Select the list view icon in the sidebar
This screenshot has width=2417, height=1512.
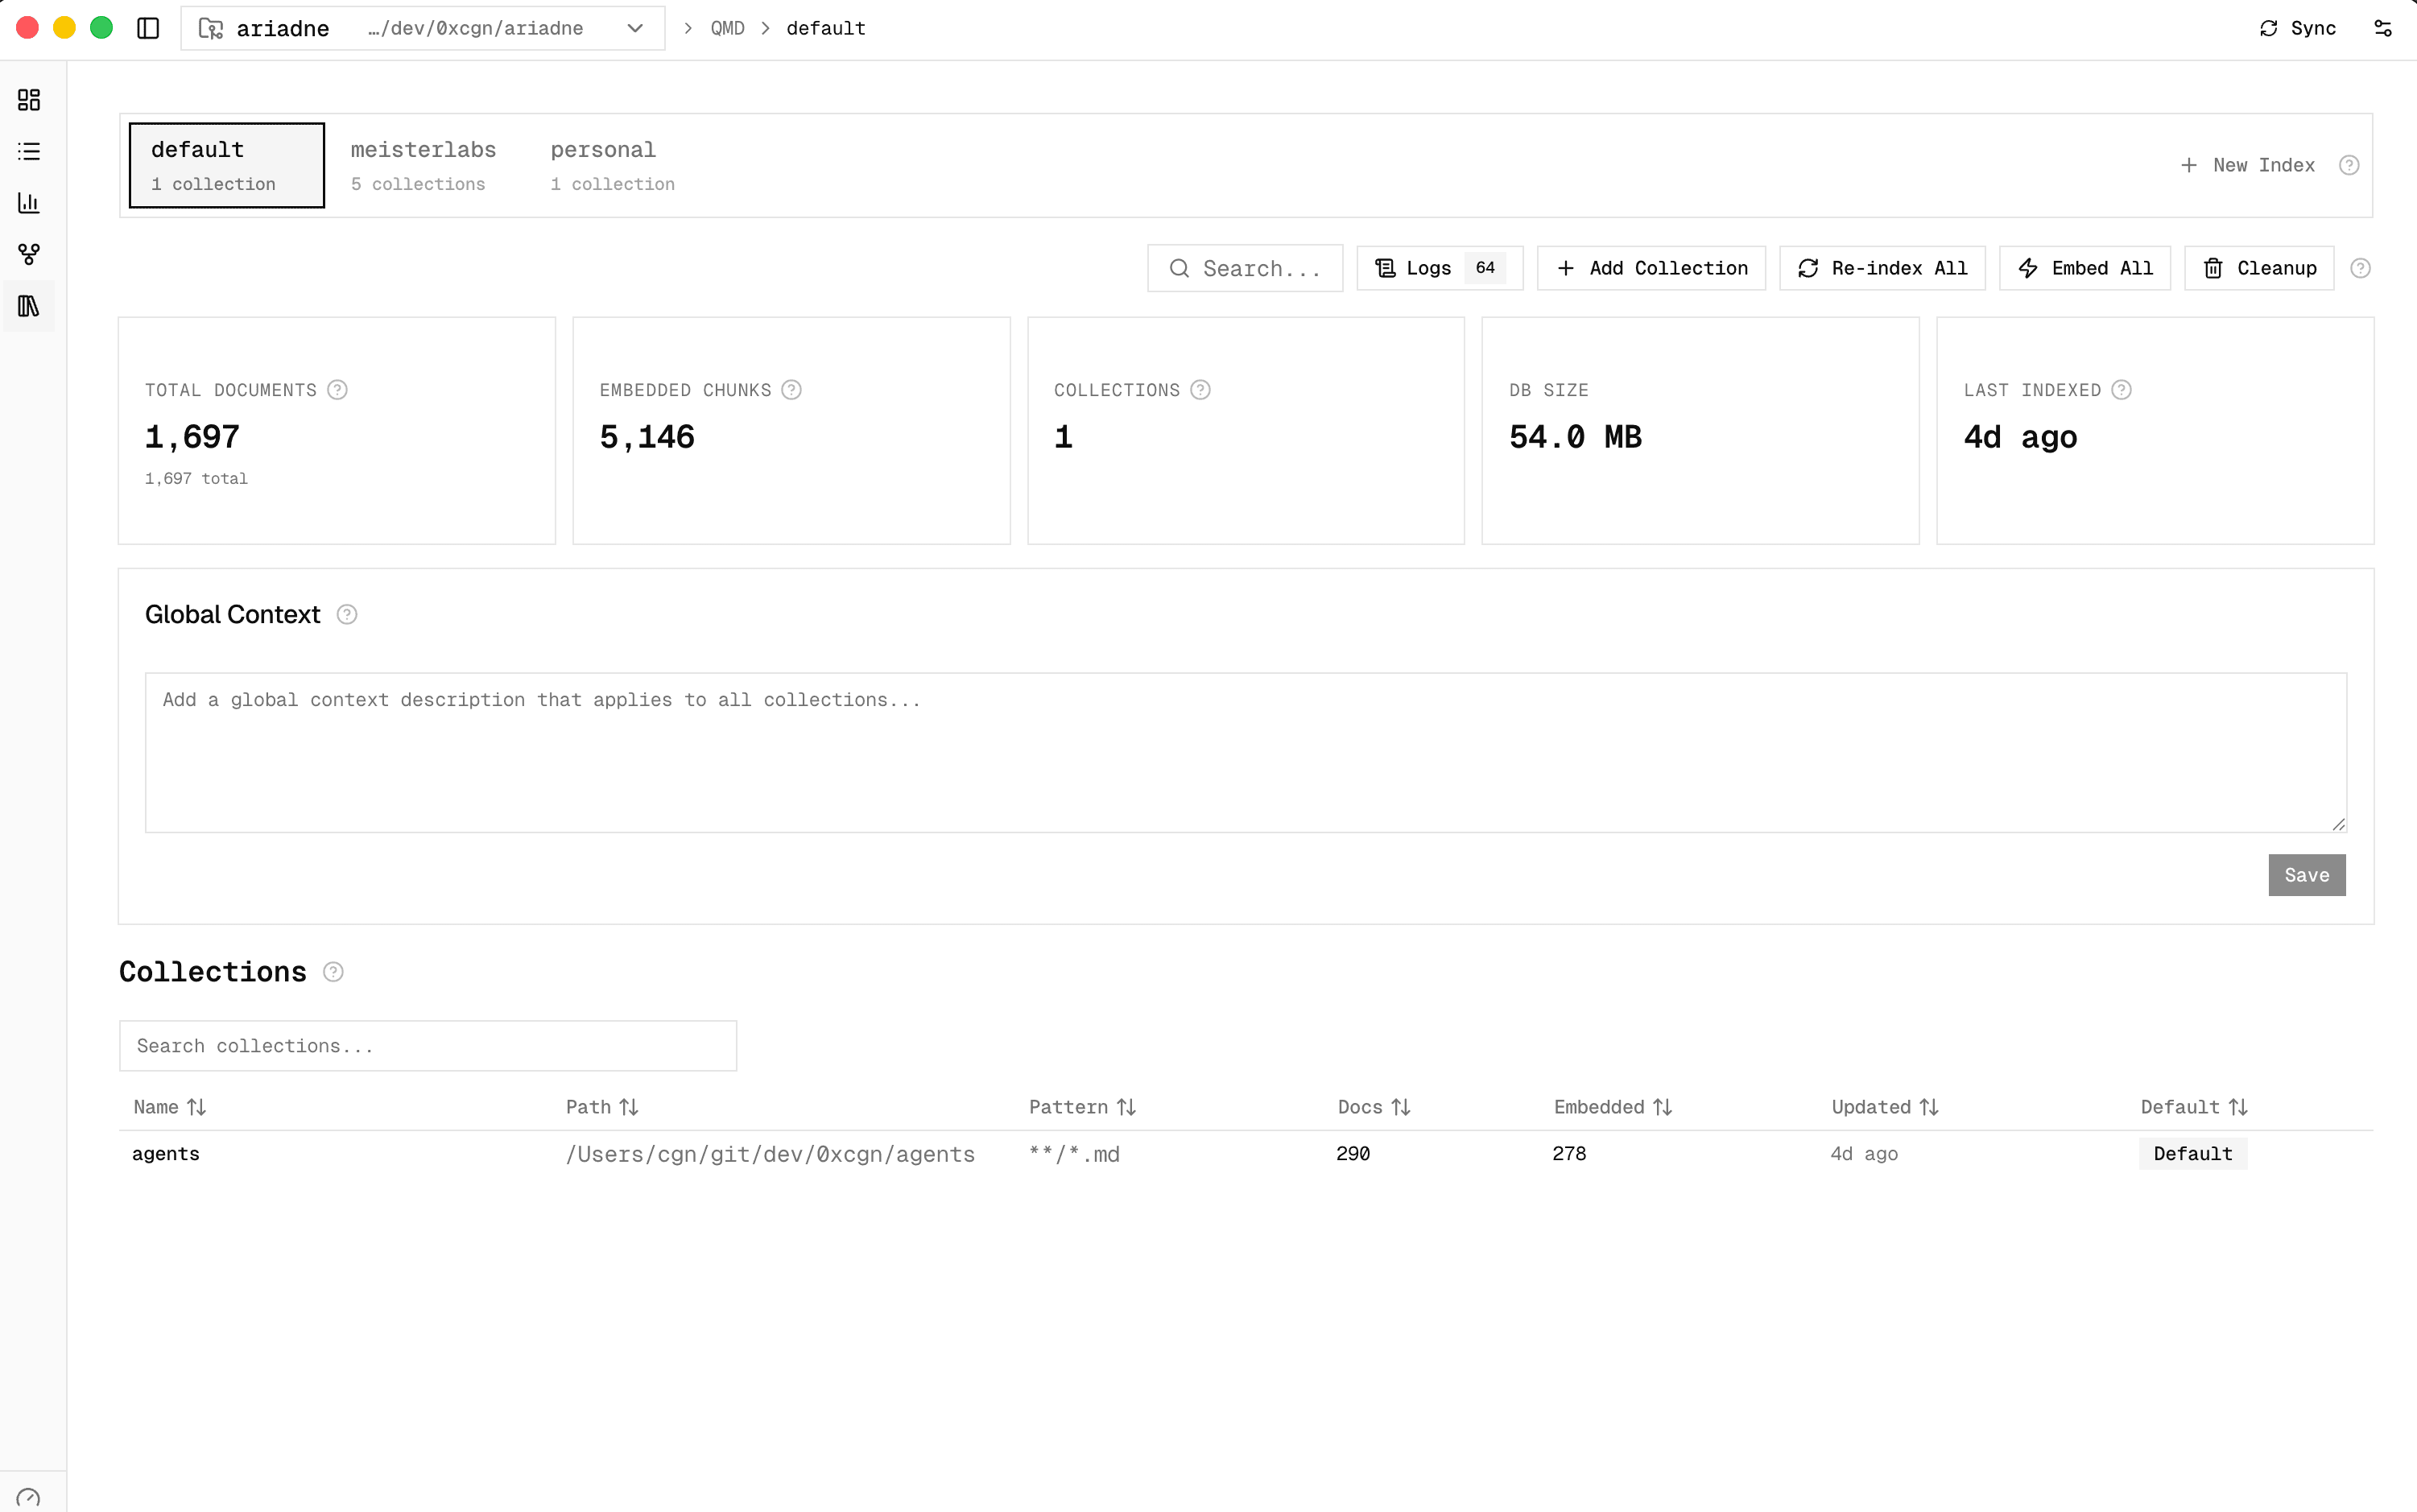pyautogui.click(x=28, y=151)
